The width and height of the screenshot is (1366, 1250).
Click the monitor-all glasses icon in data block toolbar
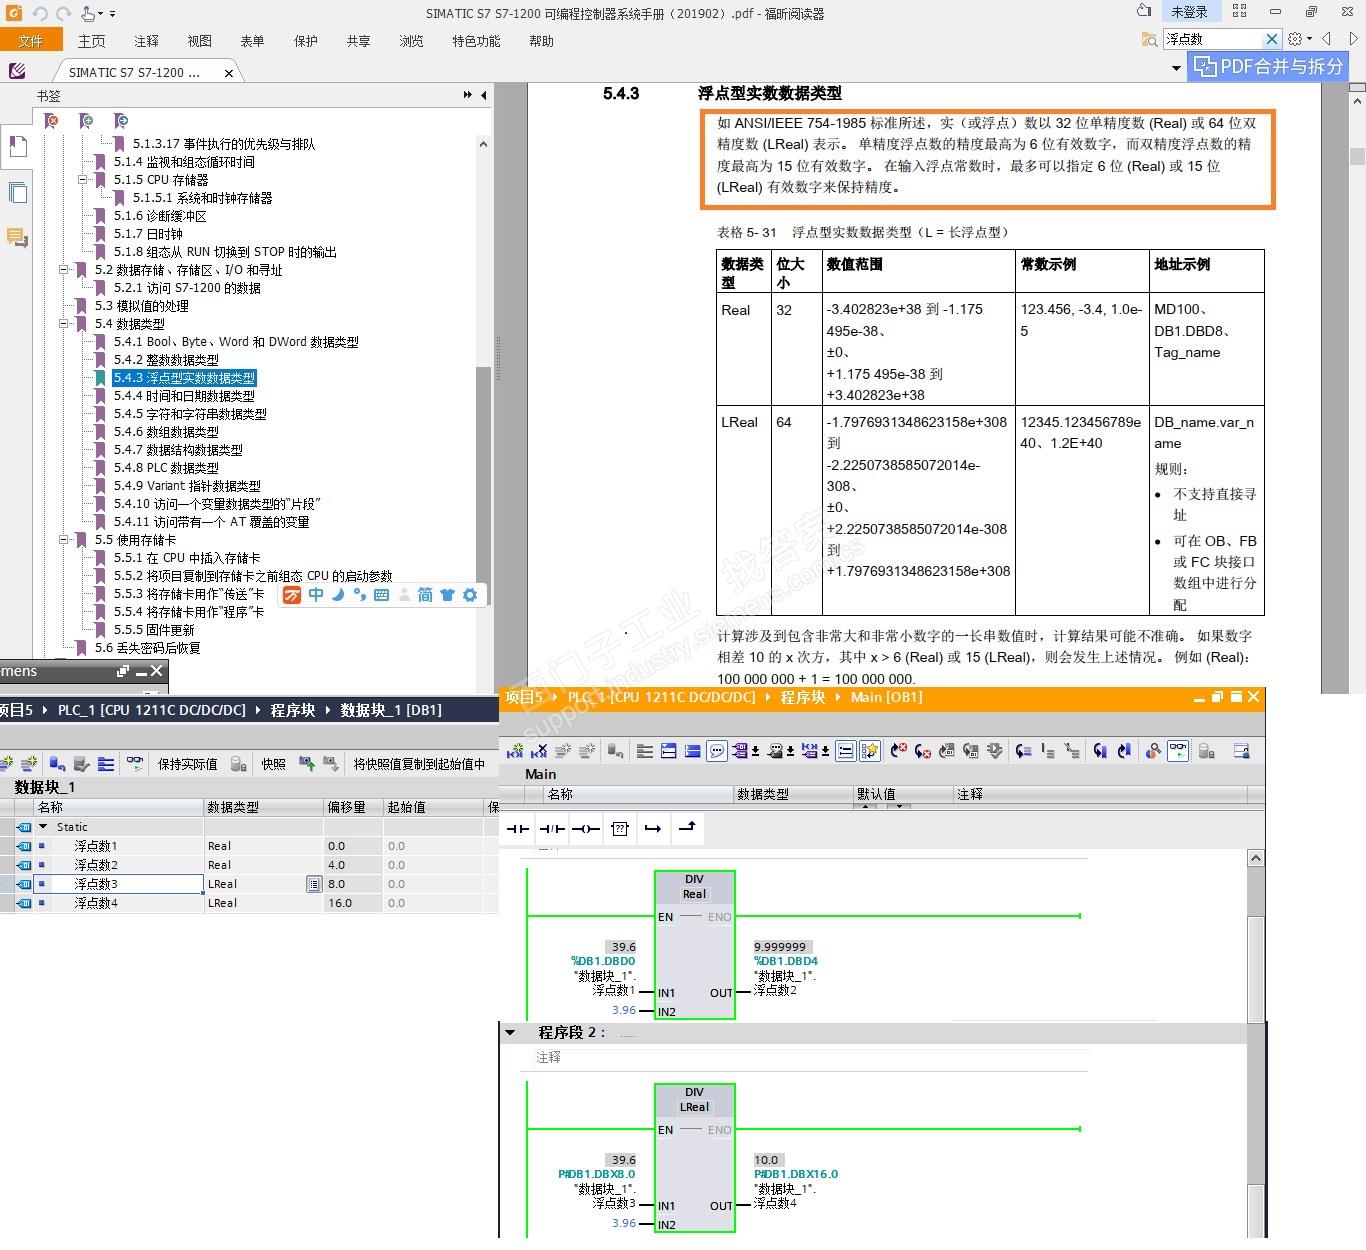pyautogui.click(x=134, y=764)
